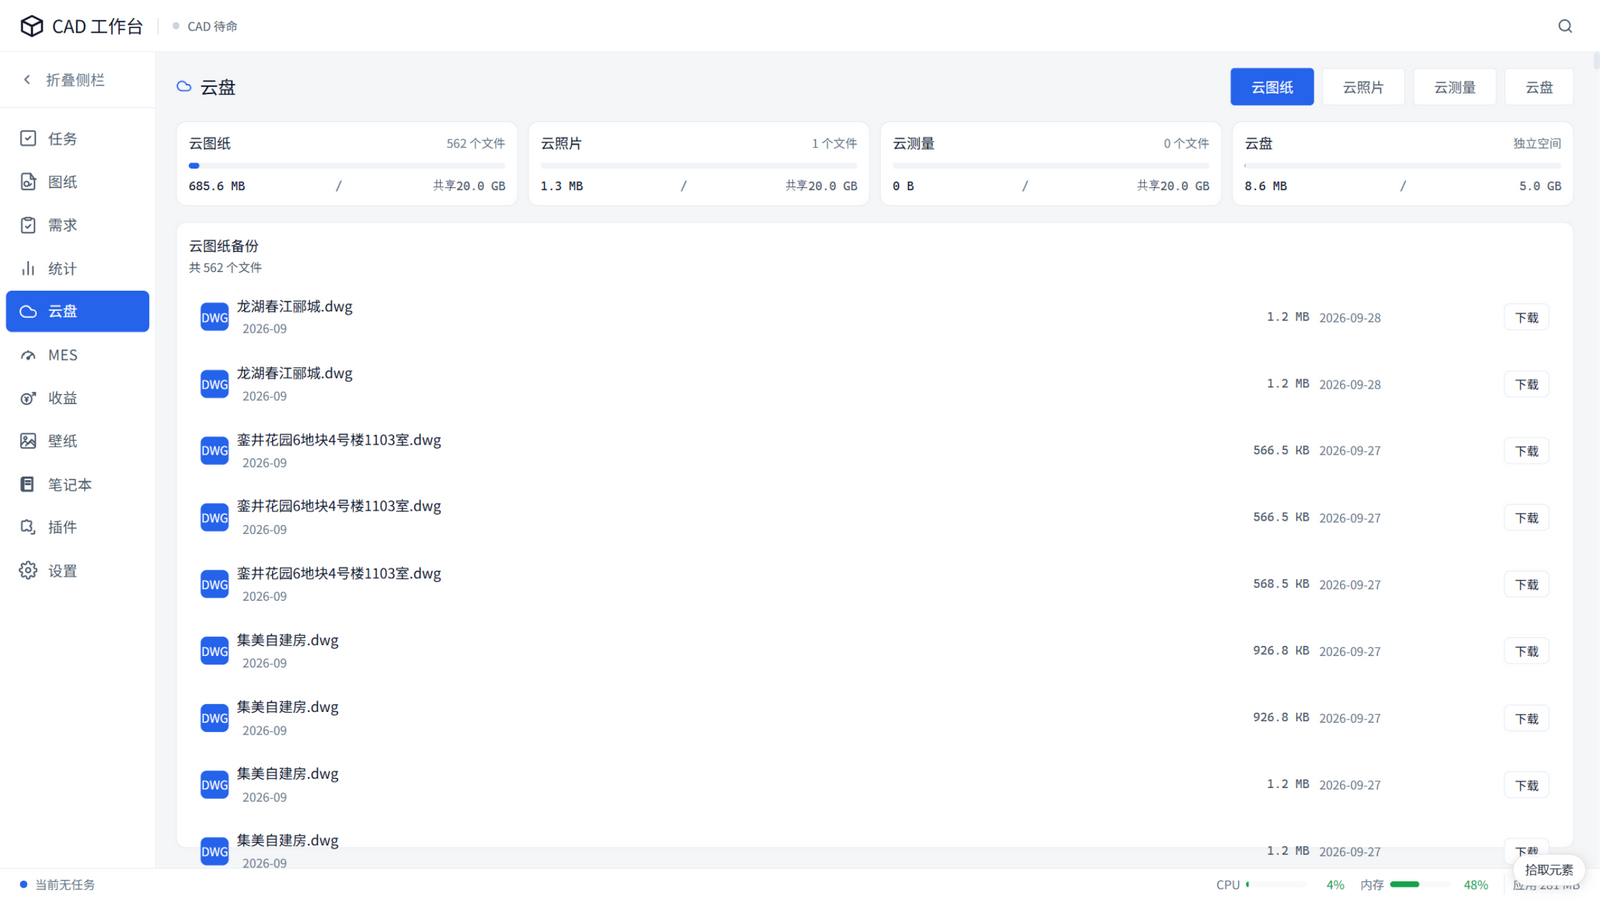Download the first 龙湖春江郦城.dwg file
The width and height of the screenshot is (1600, 900).
pyautogui.click(x=1526, y=318)
